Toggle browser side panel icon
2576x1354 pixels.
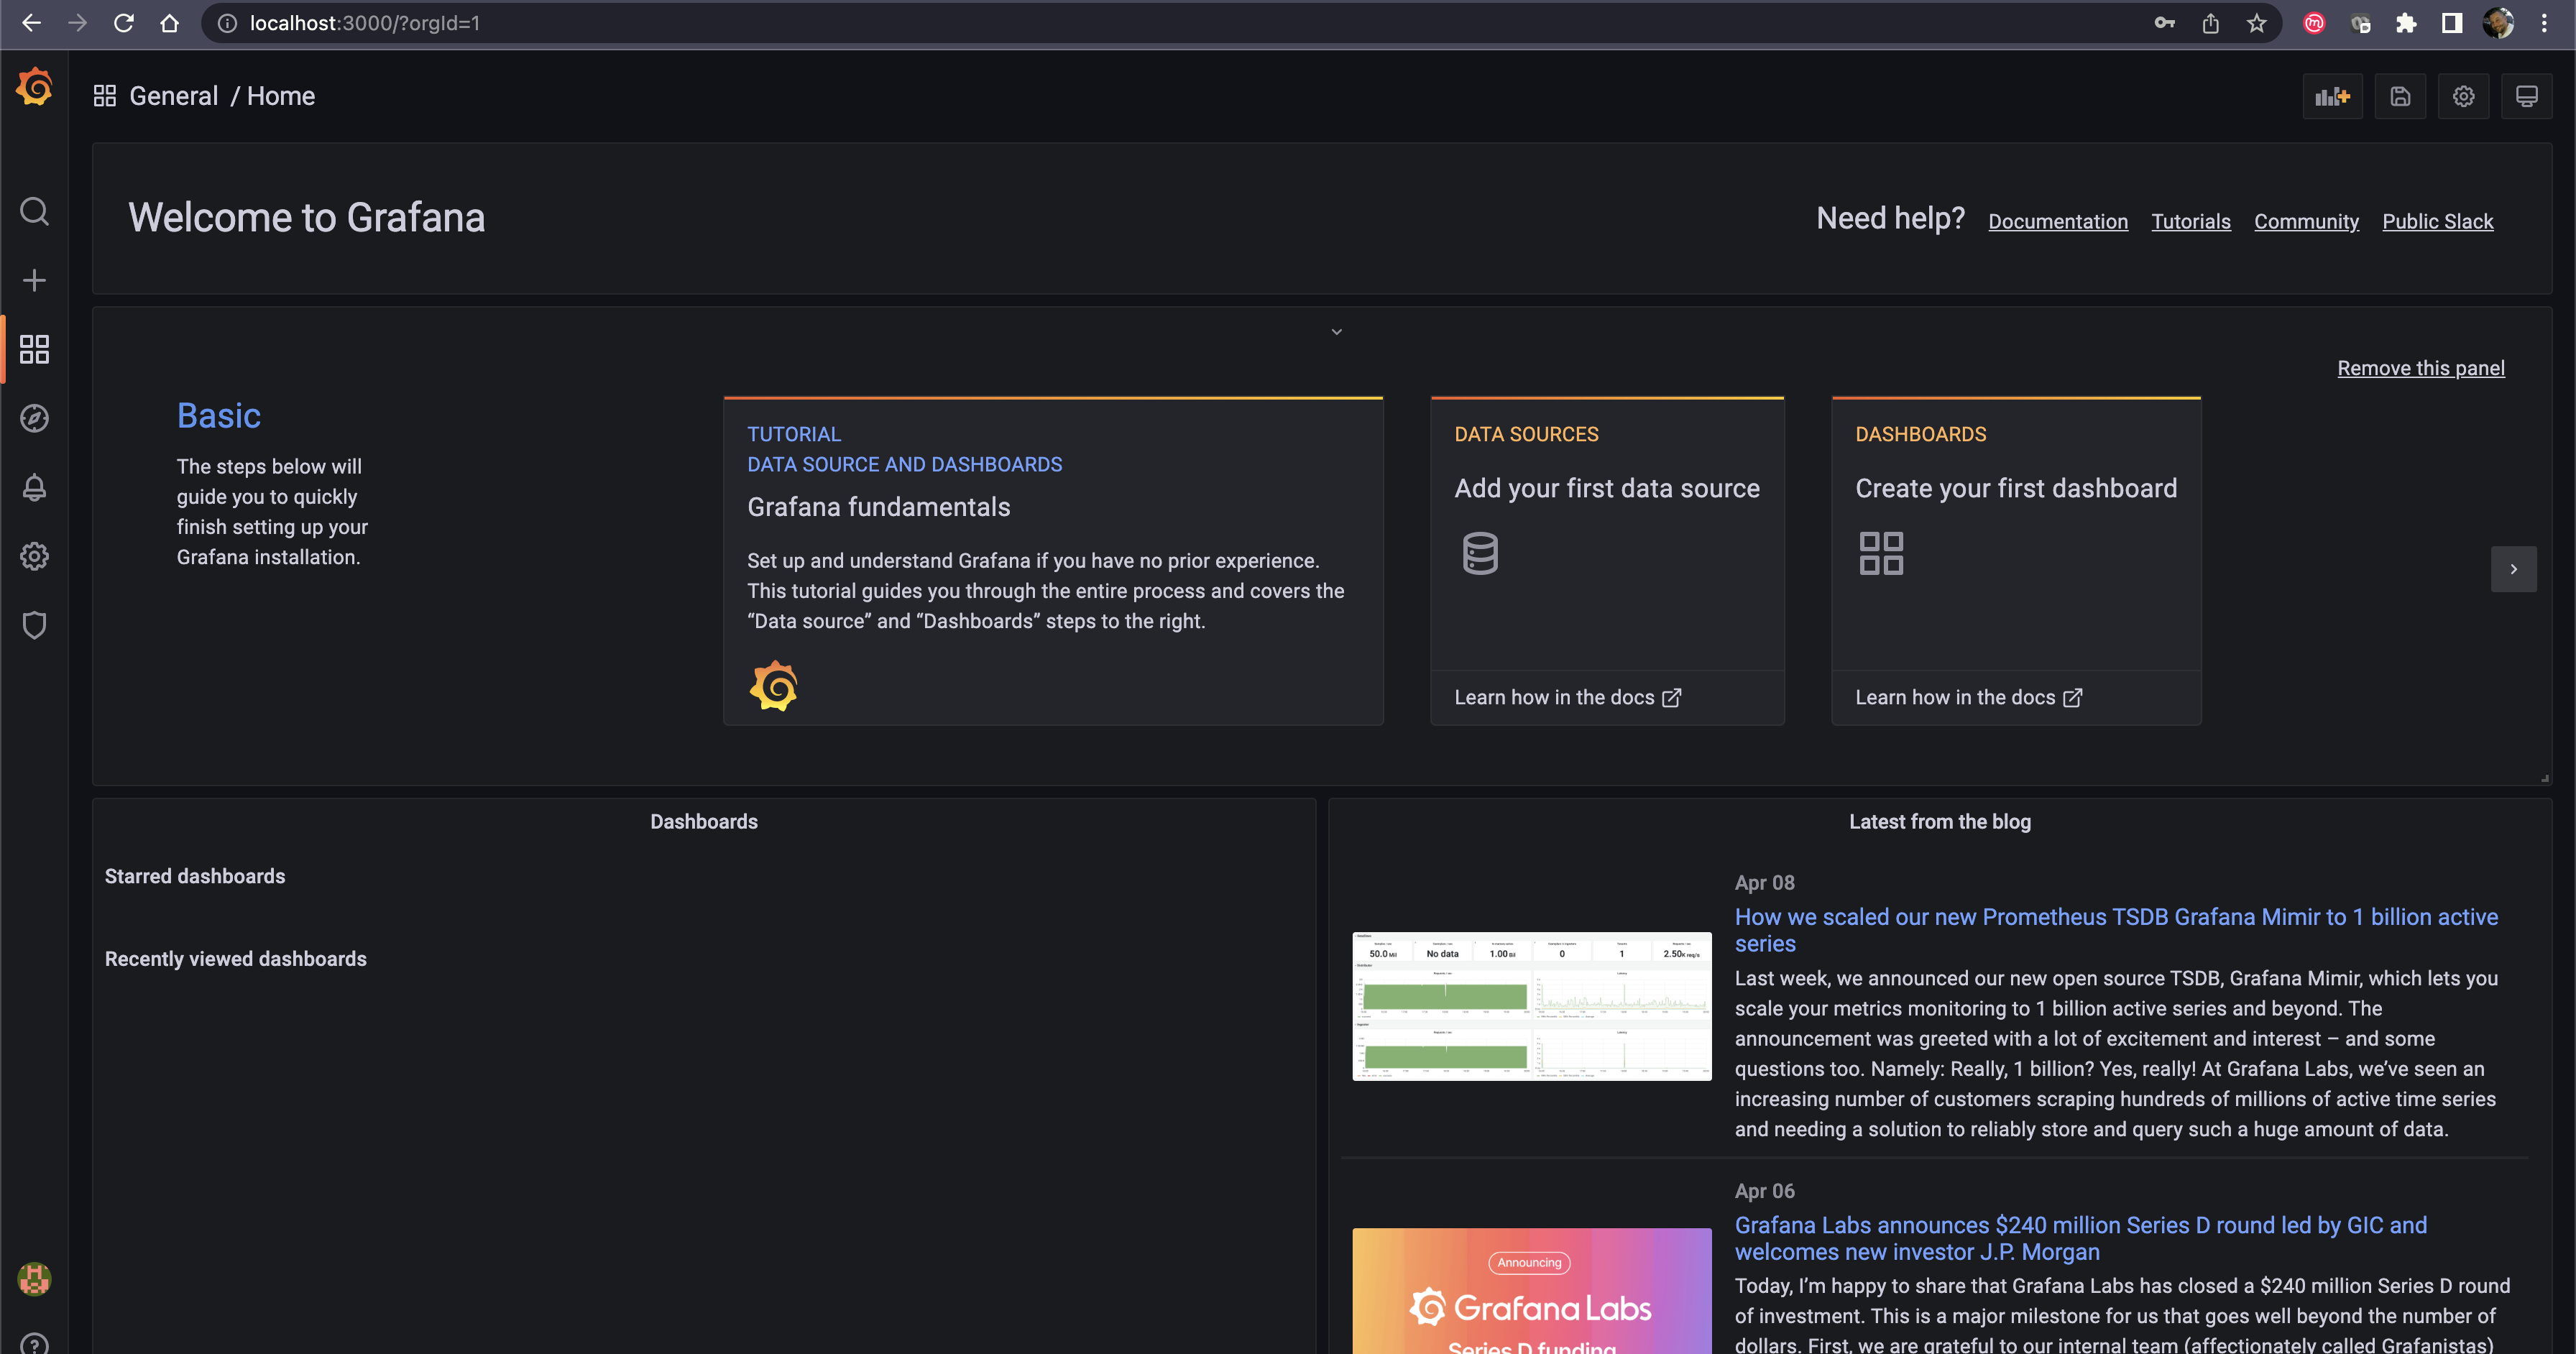(x=2452, y=23)
